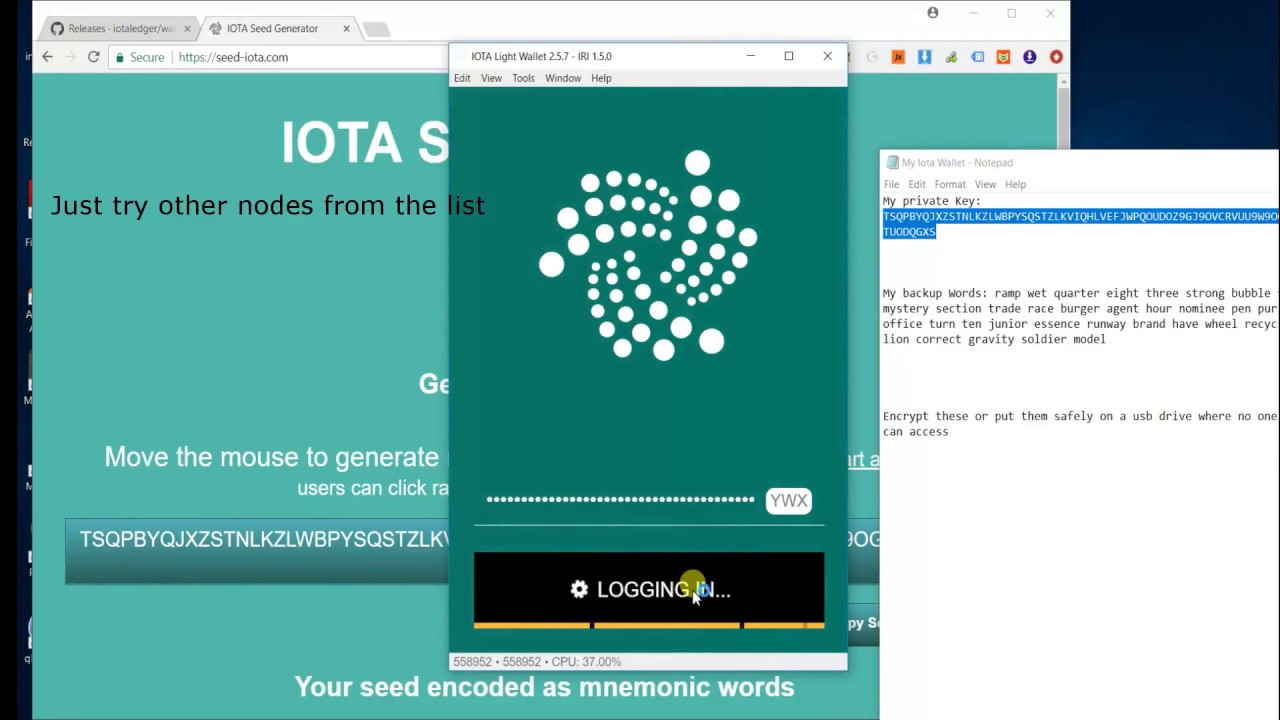Image resolution: width=1280 pixels, height=720 pixels.
Task: Click the orange shield chevron extension icon
Action: point(1003,57)
